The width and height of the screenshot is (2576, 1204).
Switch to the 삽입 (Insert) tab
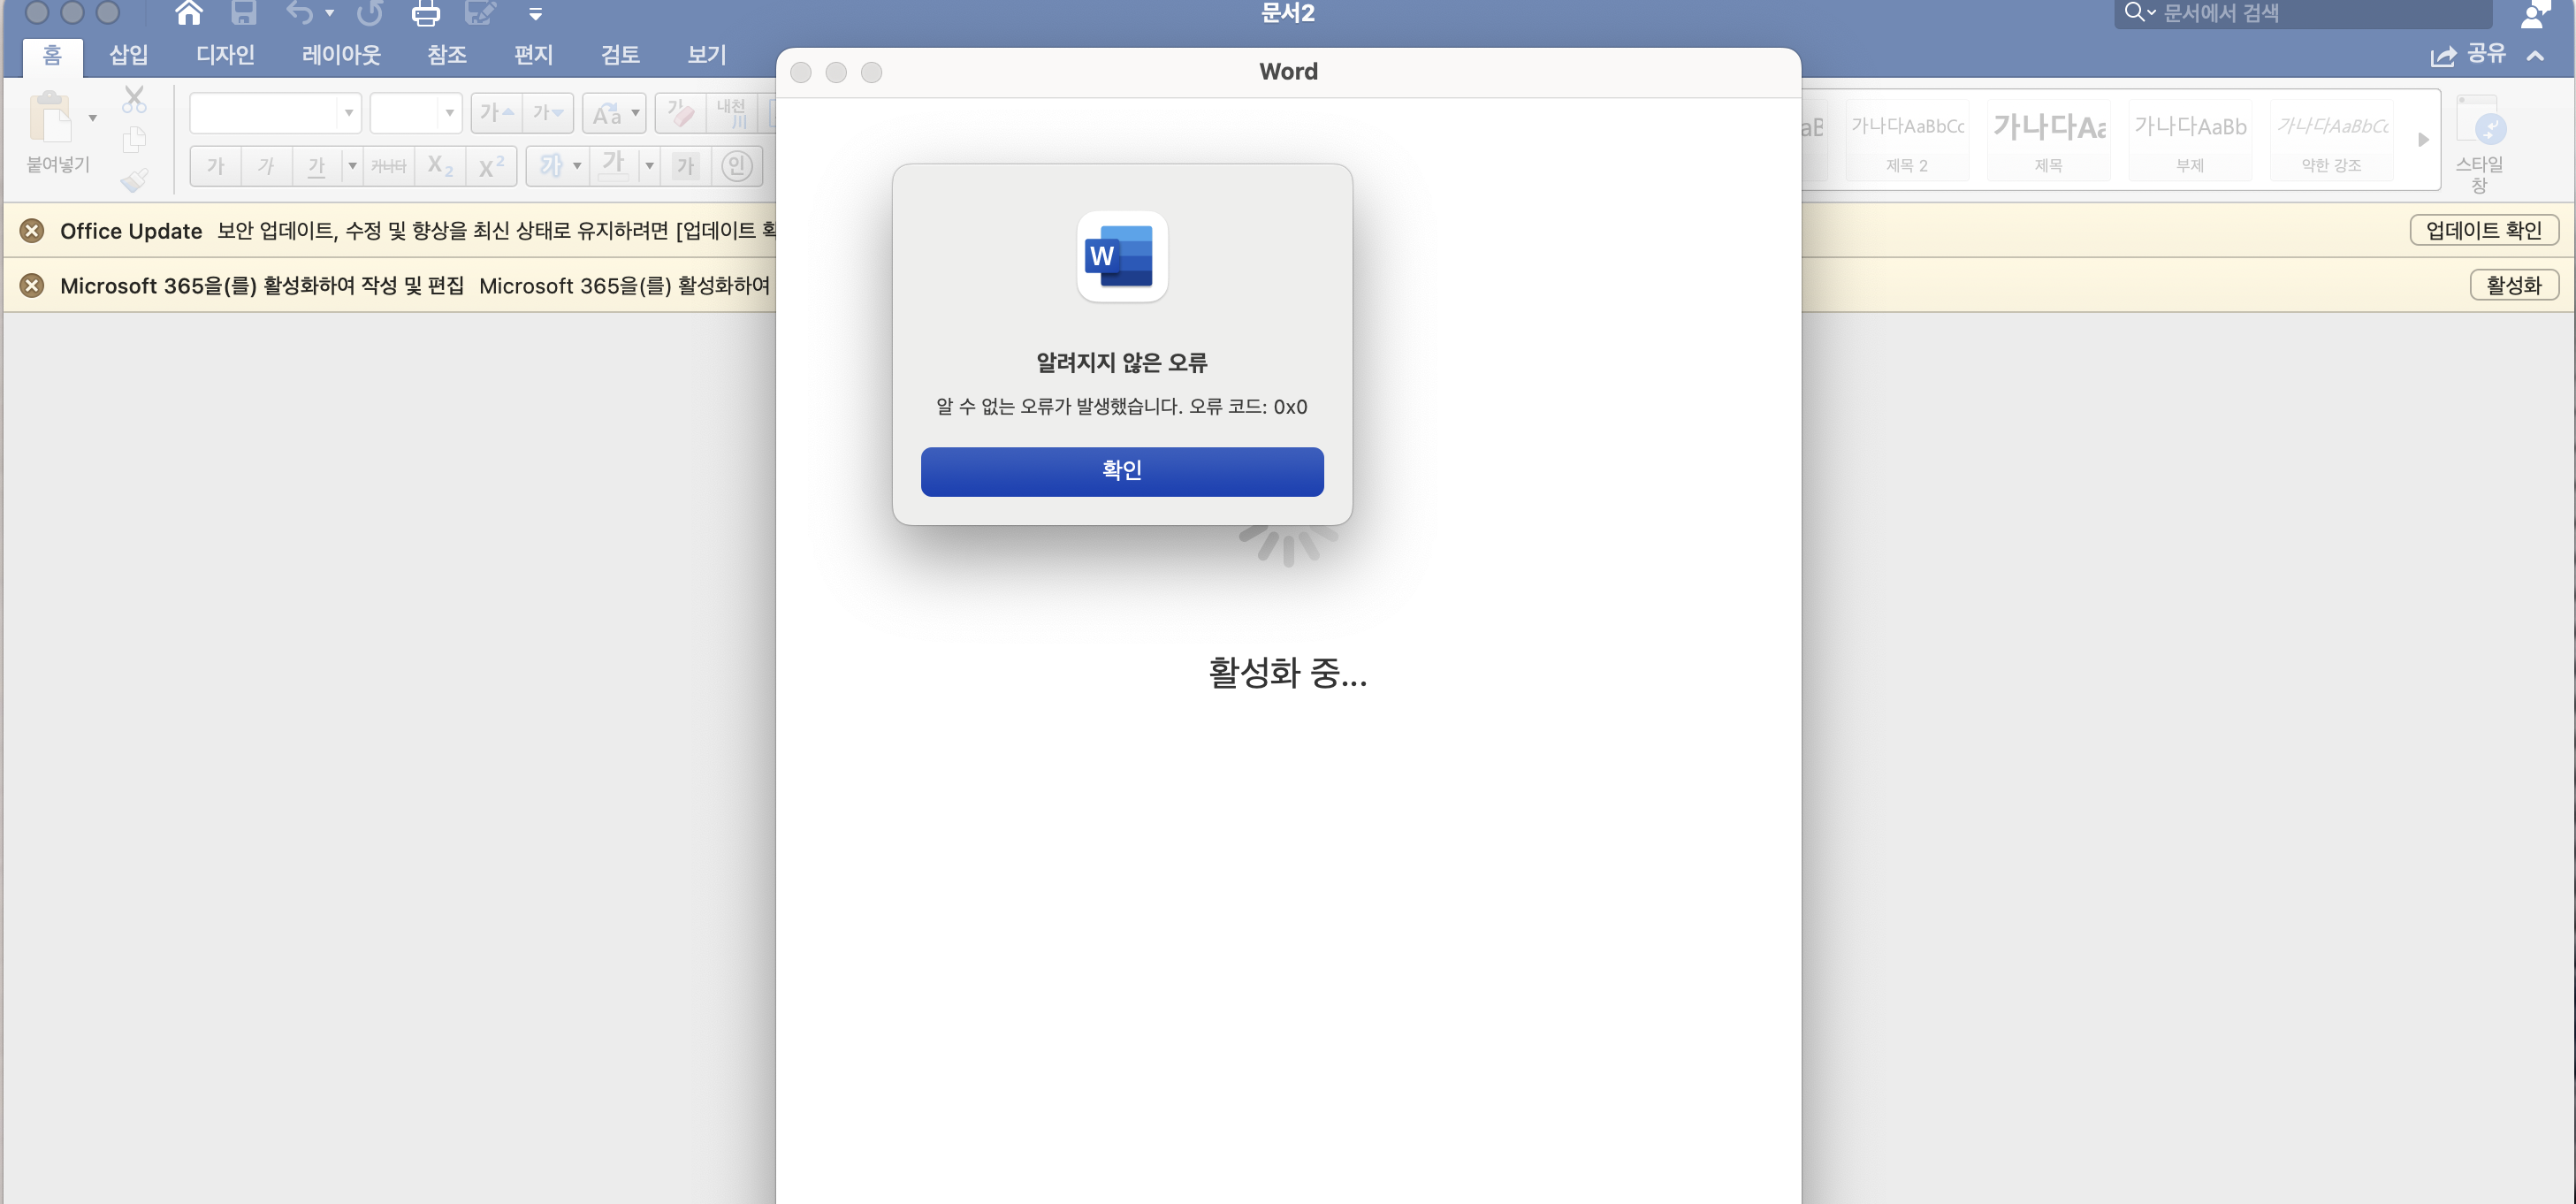click(x=129, y=55)
